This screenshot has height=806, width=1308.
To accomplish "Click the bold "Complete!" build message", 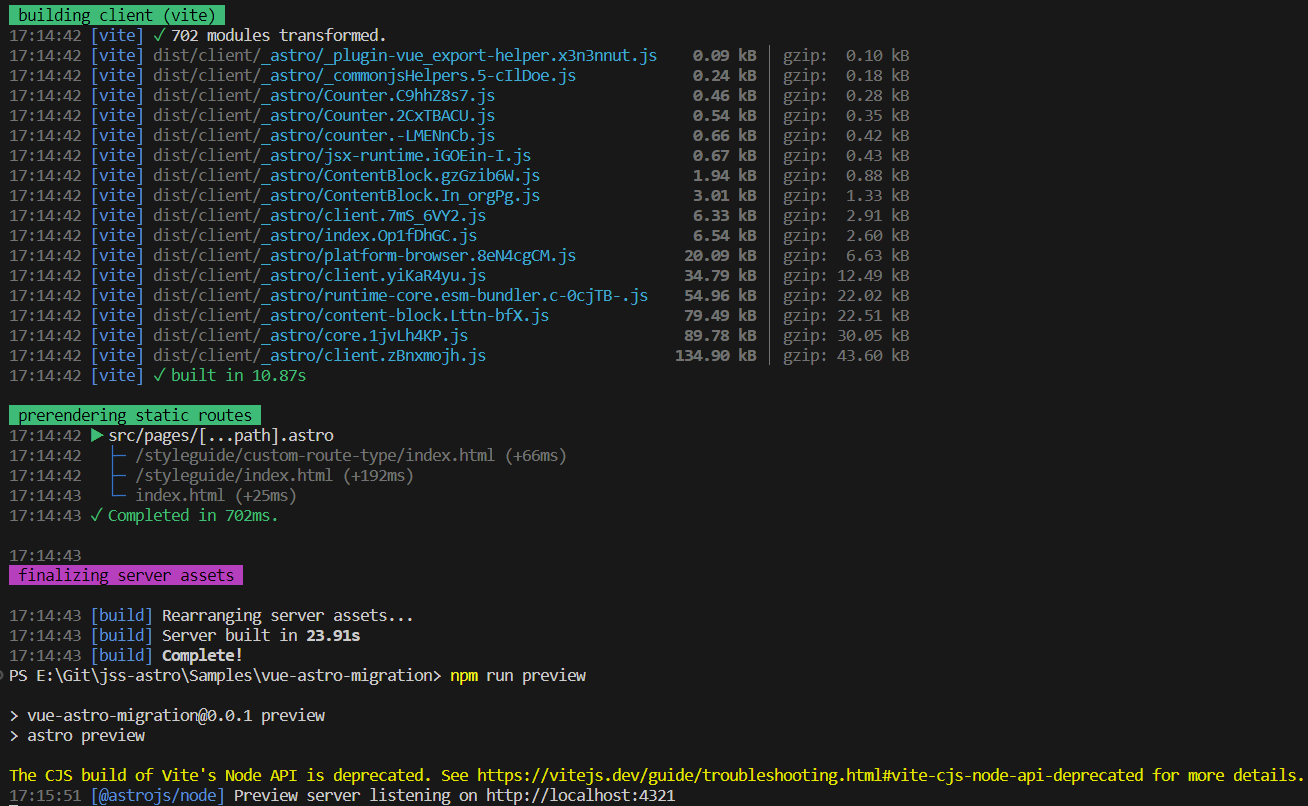I will pos(202,656).
